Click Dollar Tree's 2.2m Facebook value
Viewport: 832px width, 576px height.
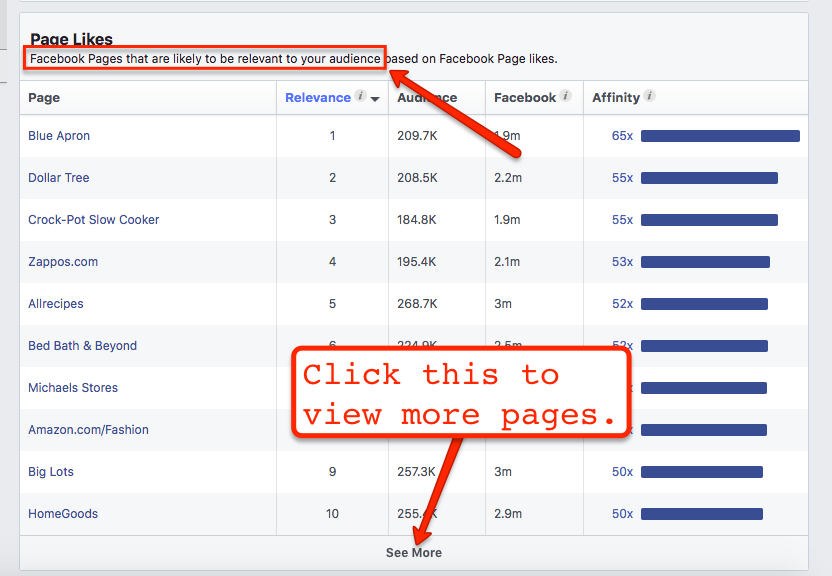click(508, 178)
